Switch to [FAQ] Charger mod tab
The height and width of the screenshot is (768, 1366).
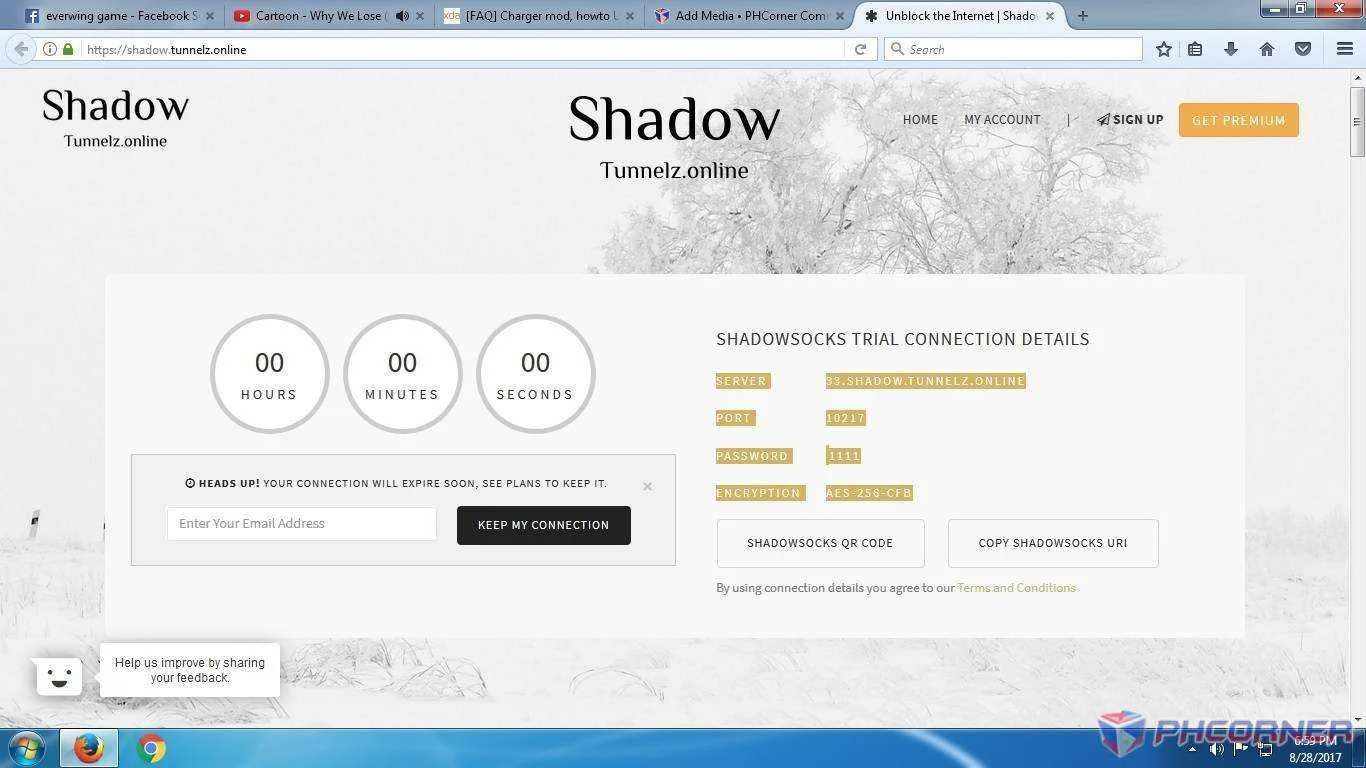click(x=540, y=16)
